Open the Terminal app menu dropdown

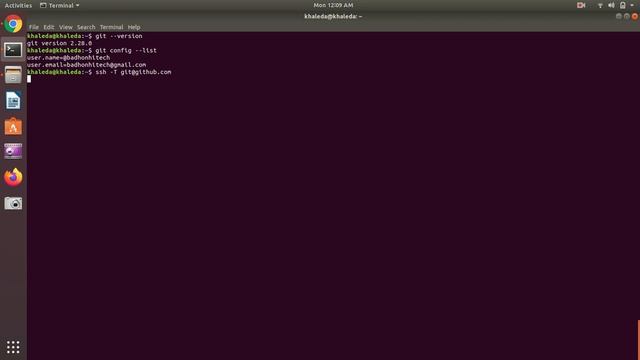[60, 5]
